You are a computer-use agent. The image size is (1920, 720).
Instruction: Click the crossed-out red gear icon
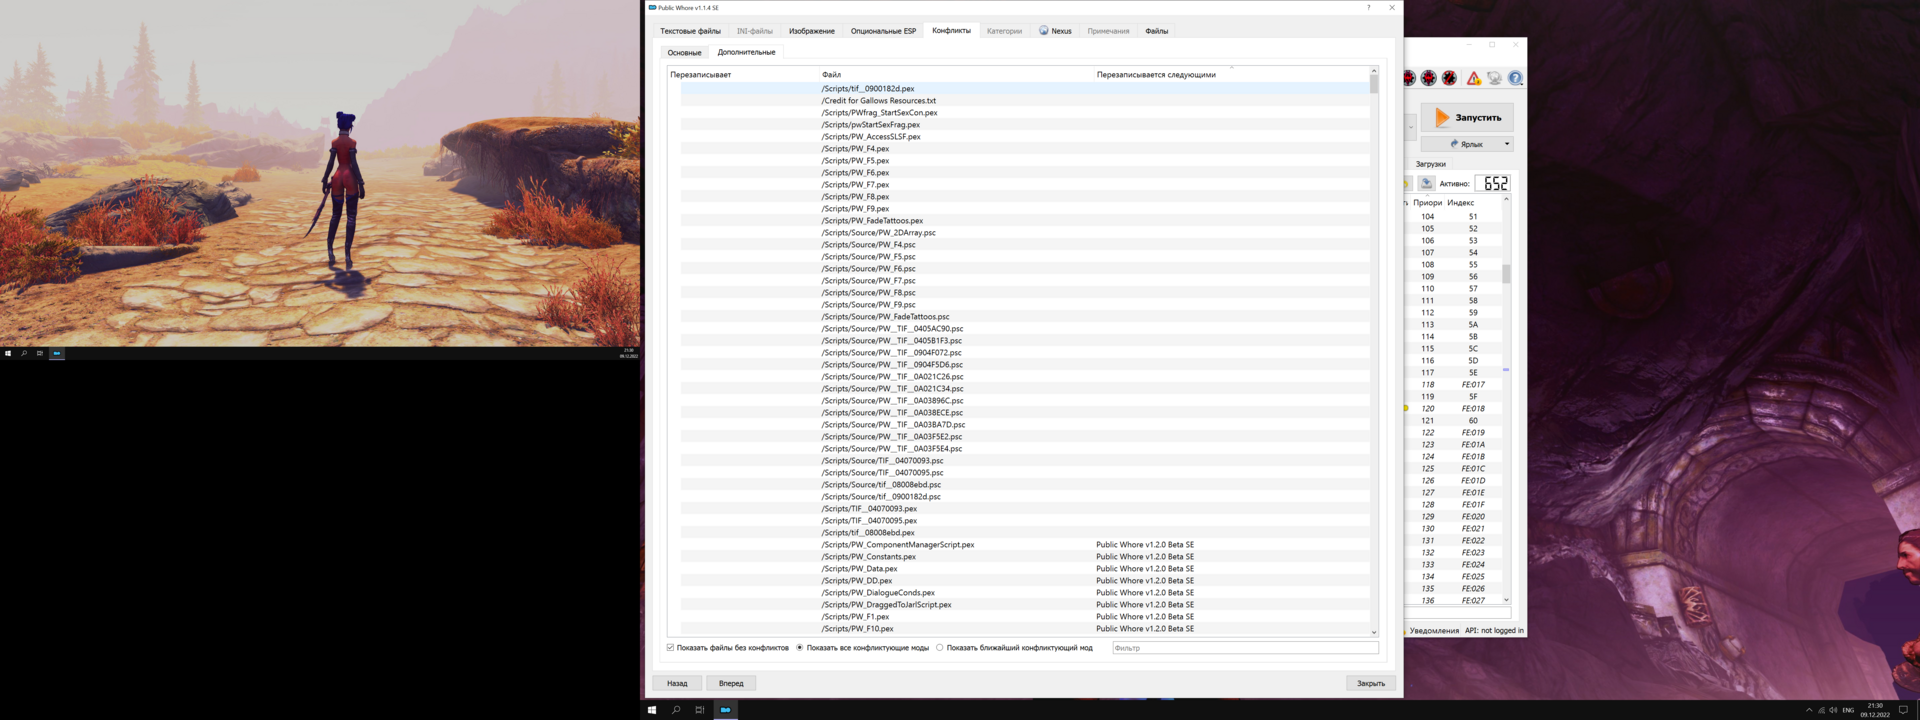pos(1450,78)
